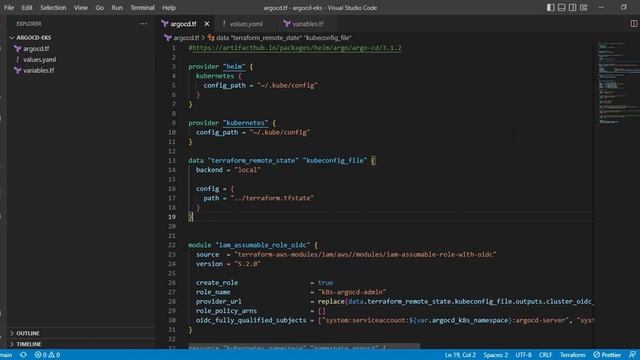Click synchronize changes icon in status bar
640x360 pixels.
pyautogui.click(x=23, y=355)
